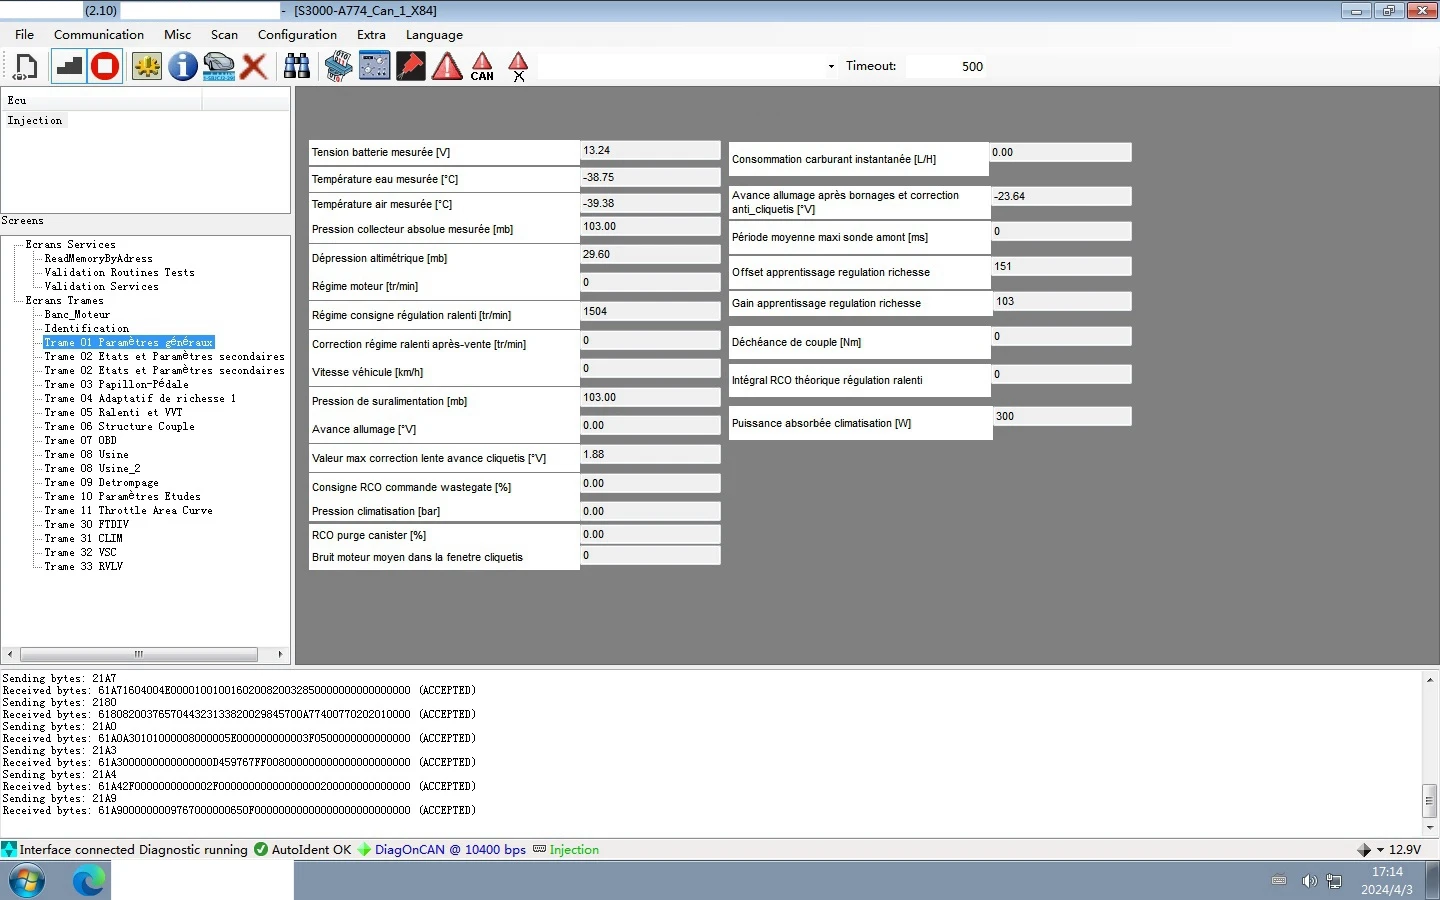Screen dimensions: 1440x900
Task: Click the hex data printer icon
Action: coord(338,67)
